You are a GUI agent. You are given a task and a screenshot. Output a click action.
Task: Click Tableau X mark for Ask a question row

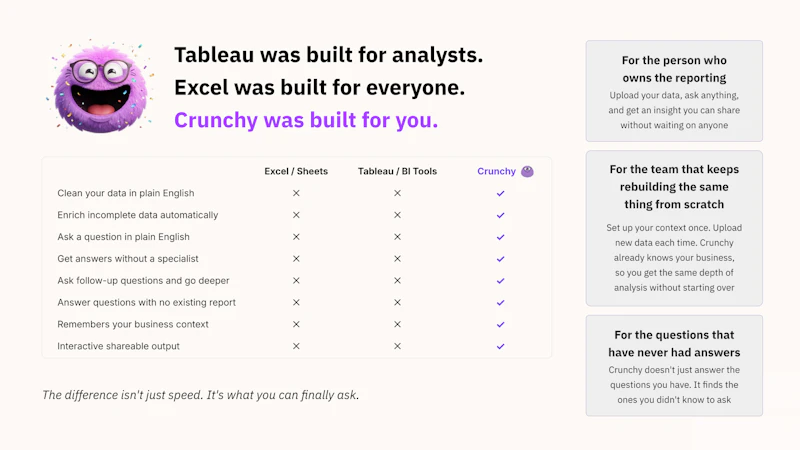(397, 237)
